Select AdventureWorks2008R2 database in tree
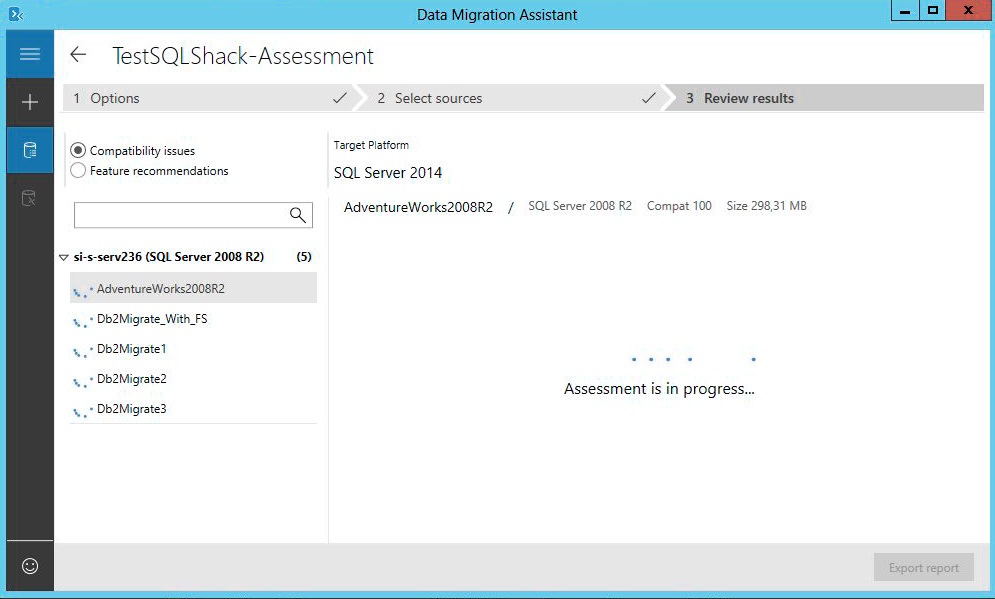995x599 pixels. pyautogui.click(x=160, y=289)
